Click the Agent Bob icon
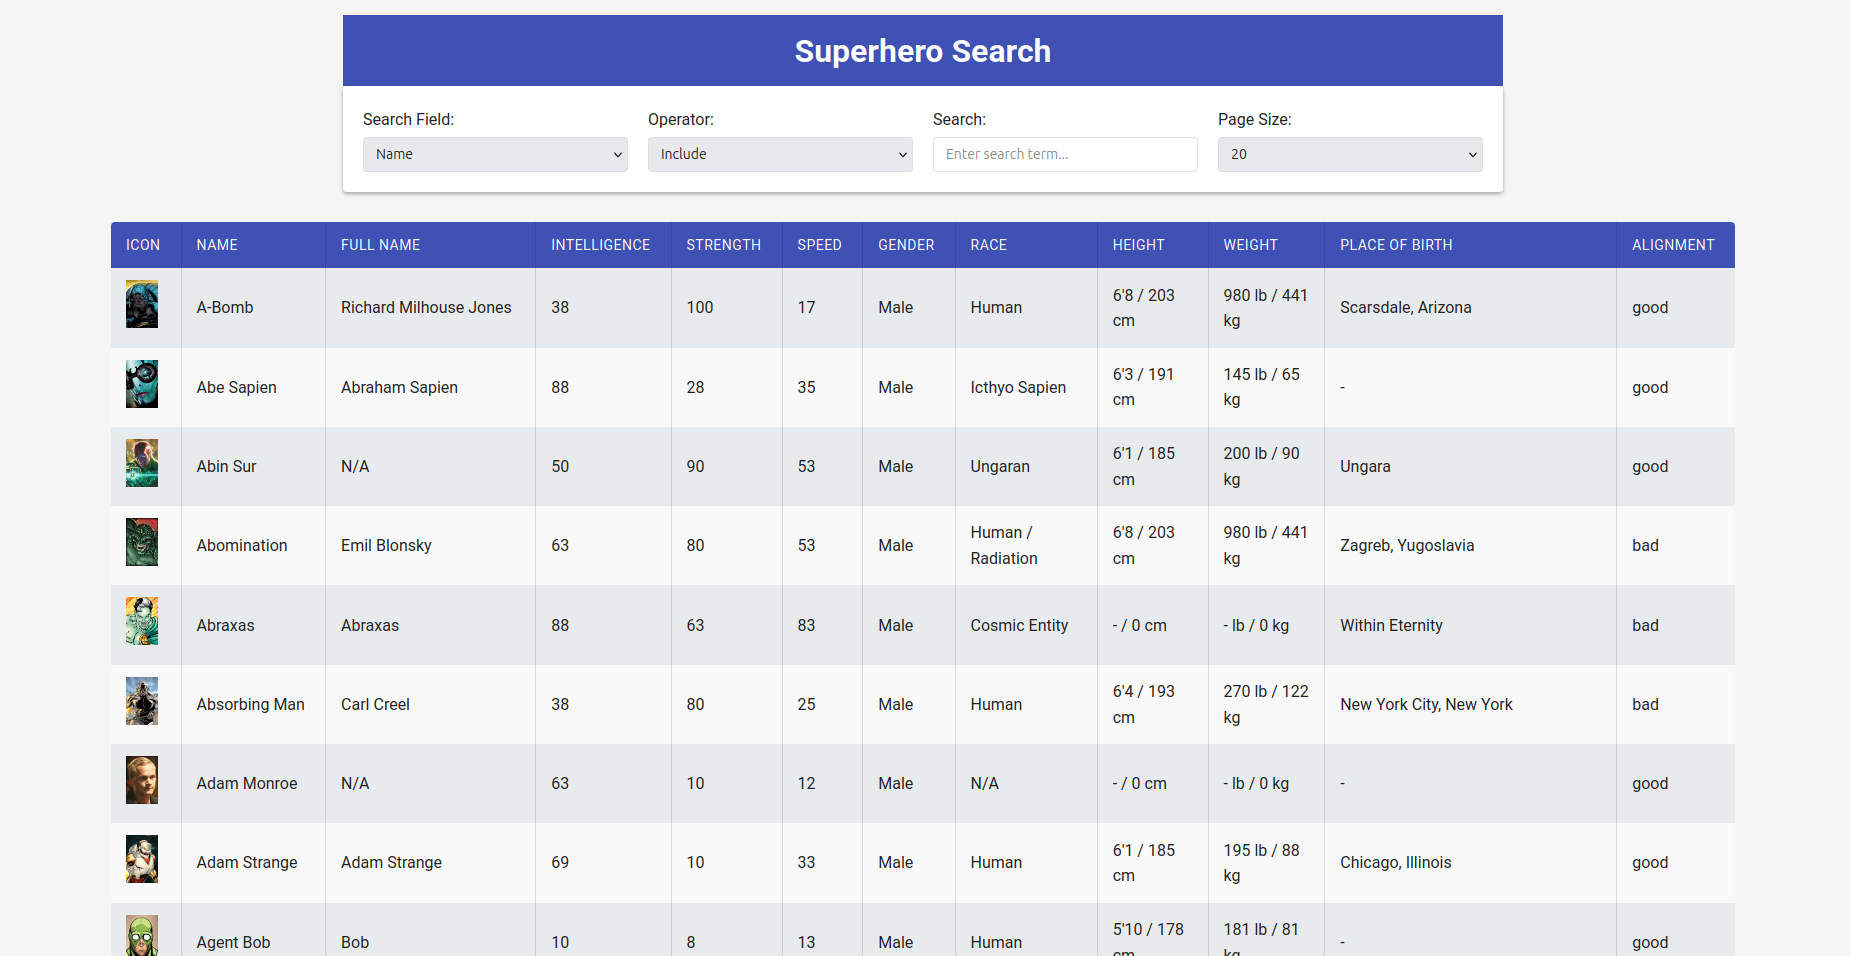Viewport: 1850px width, 956px height. click(142, 936)
